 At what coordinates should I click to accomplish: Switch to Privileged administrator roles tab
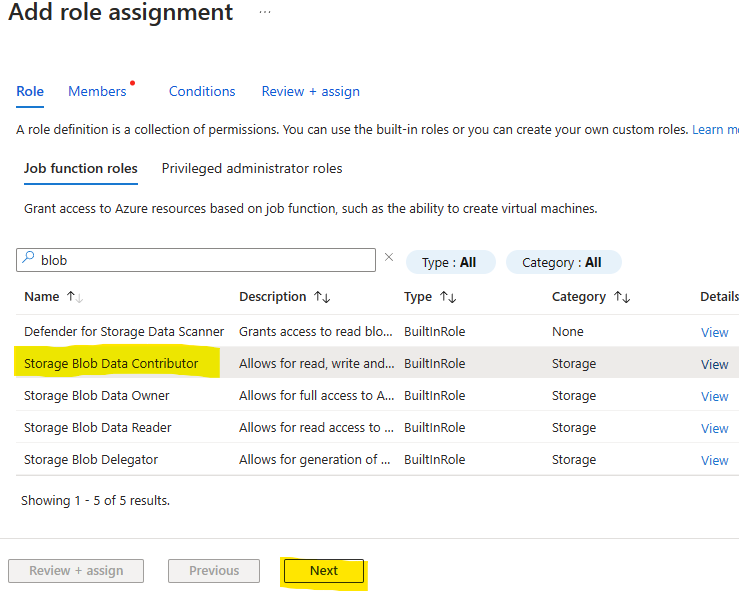click(x=252, y=169)
